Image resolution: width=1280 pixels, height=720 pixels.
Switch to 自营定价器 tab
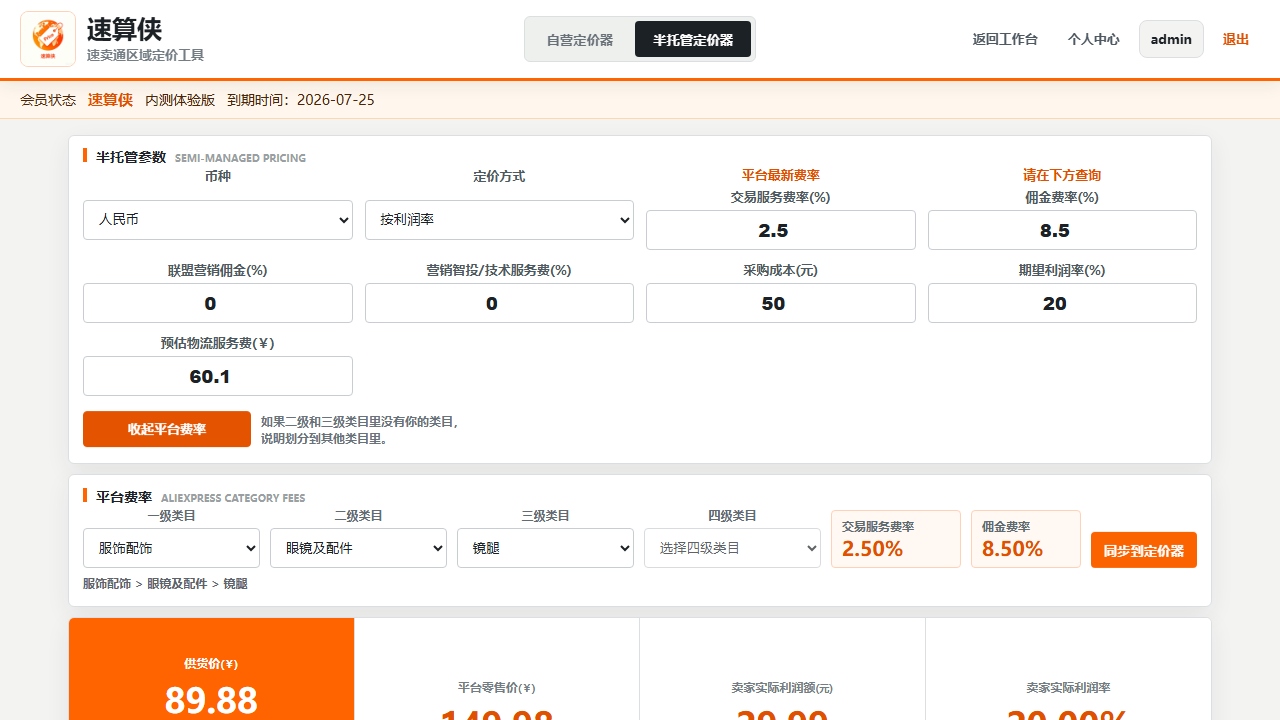tap(580, 40)
